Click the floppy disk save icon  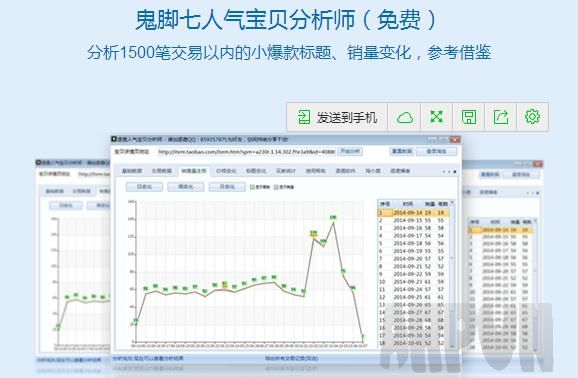(x=469, y=117)
